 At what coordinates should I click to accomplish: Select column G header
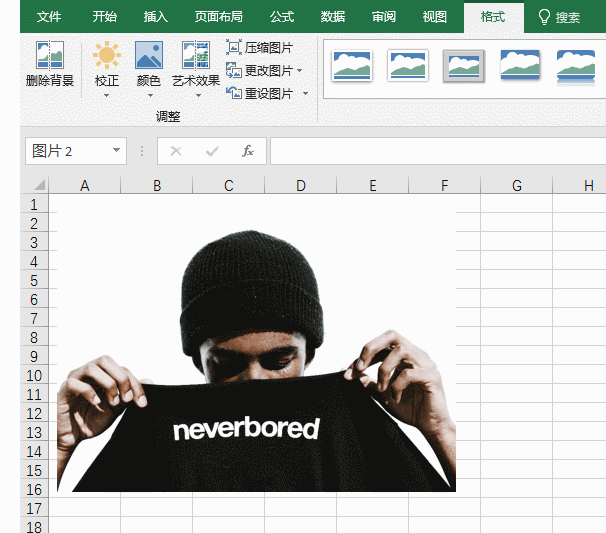(x=516, y=185)
